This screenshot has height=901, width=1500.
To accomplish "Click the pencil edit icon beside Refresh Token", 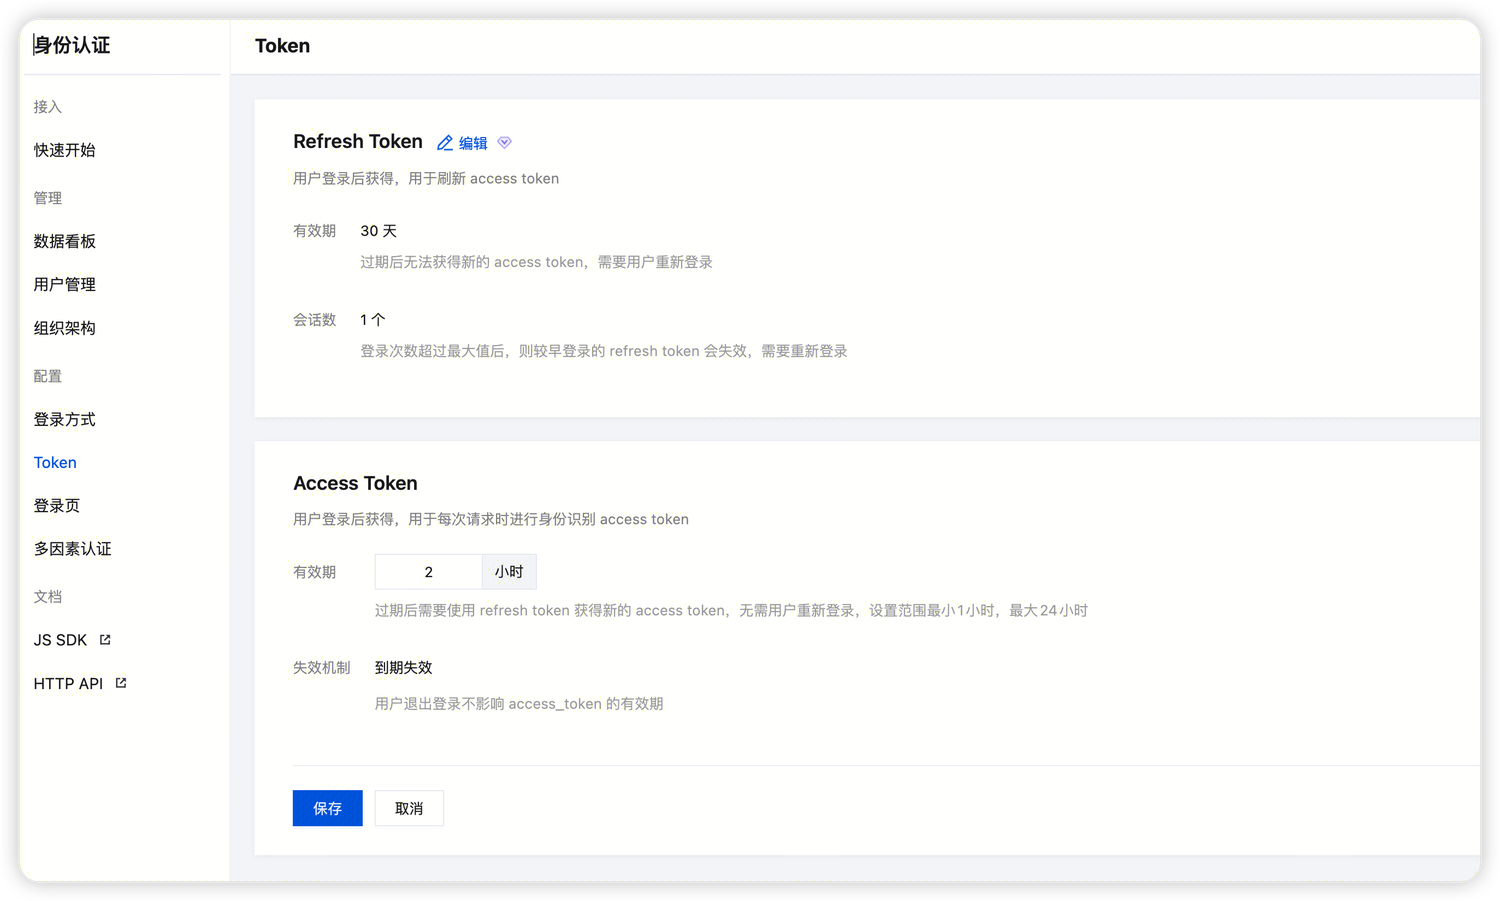I will coord(445,143).
